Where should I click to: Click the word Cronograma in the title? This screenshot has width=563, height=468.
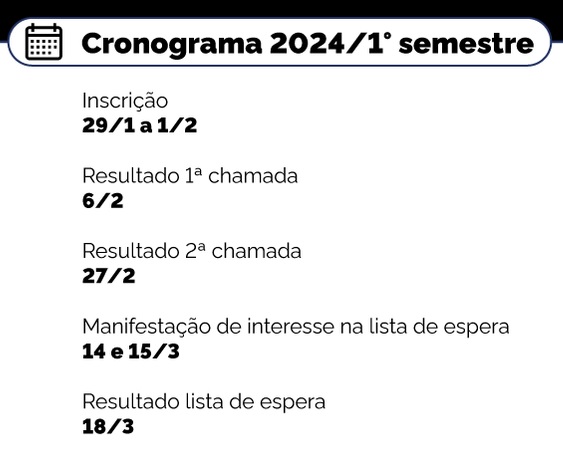pos(172,45)
